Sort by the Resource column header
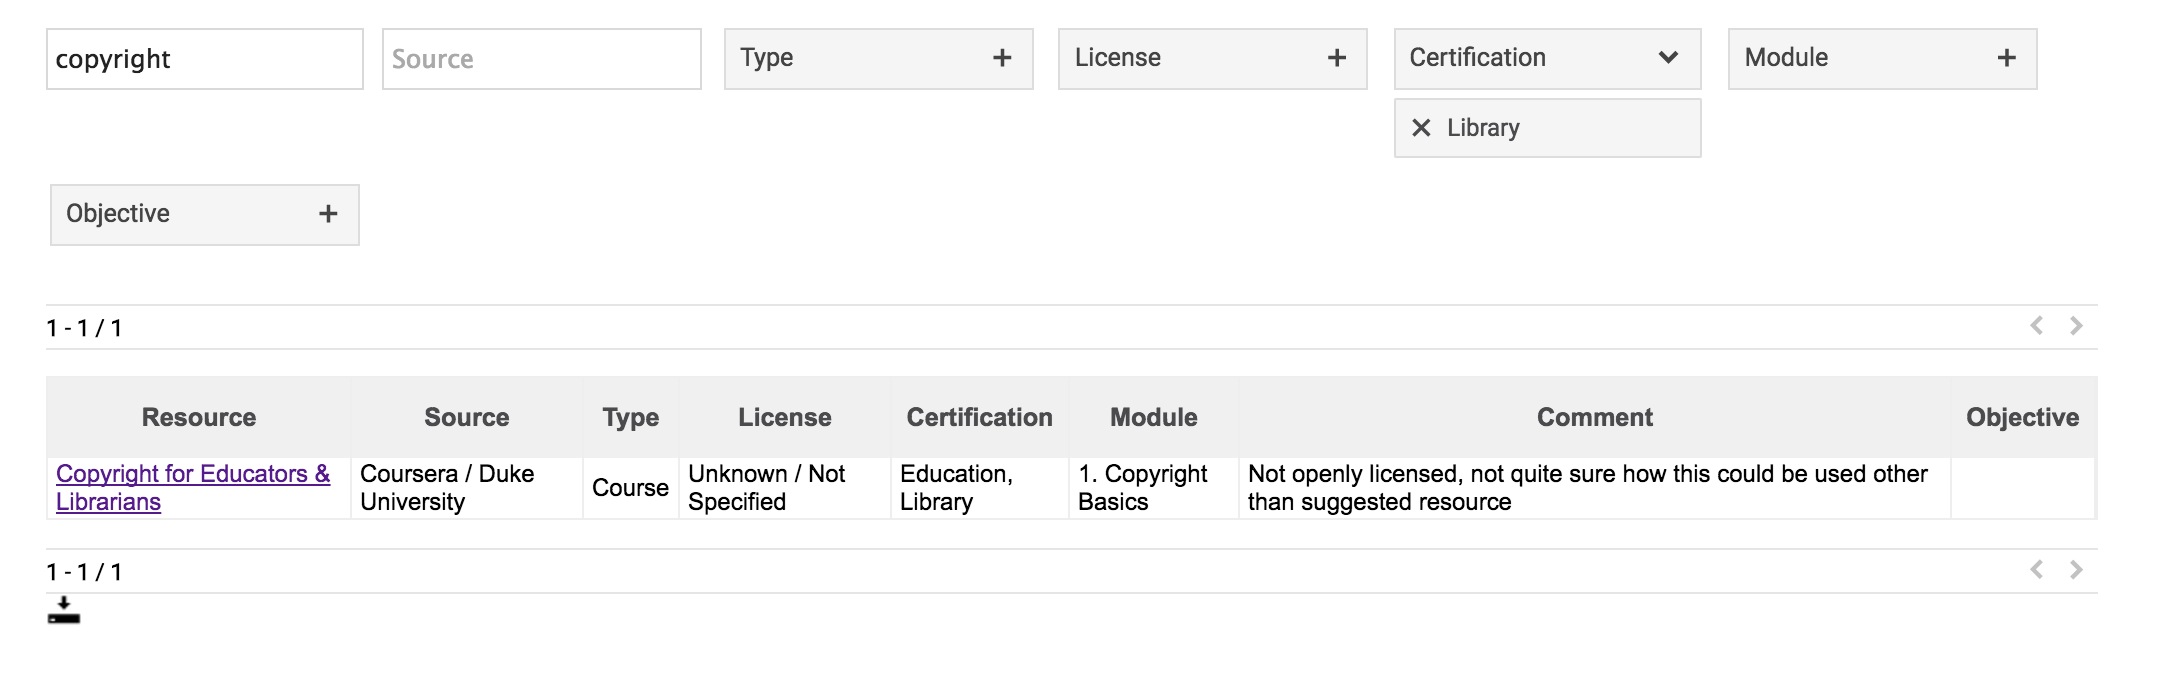2176x694 pixels. (199, 418)
